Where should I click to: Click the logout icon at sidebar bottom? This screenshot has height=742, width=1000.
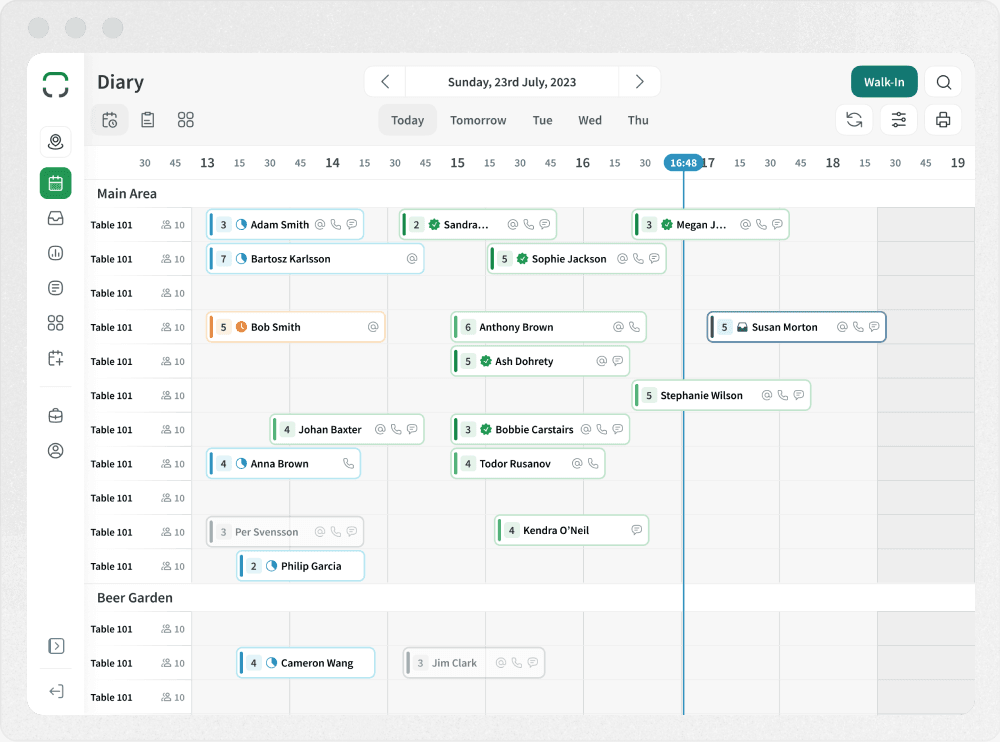coord(56,691)
